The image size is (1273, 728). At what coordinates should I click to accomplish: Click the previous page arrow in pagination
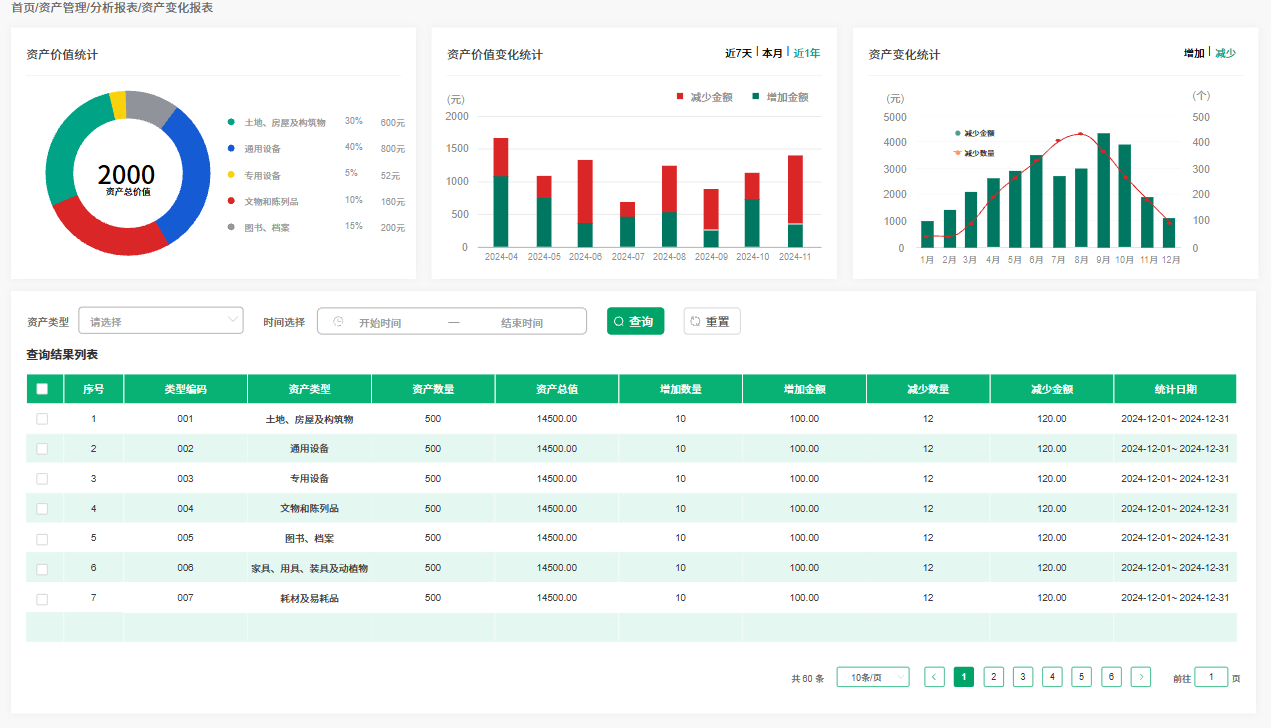(x=934, y=677)
